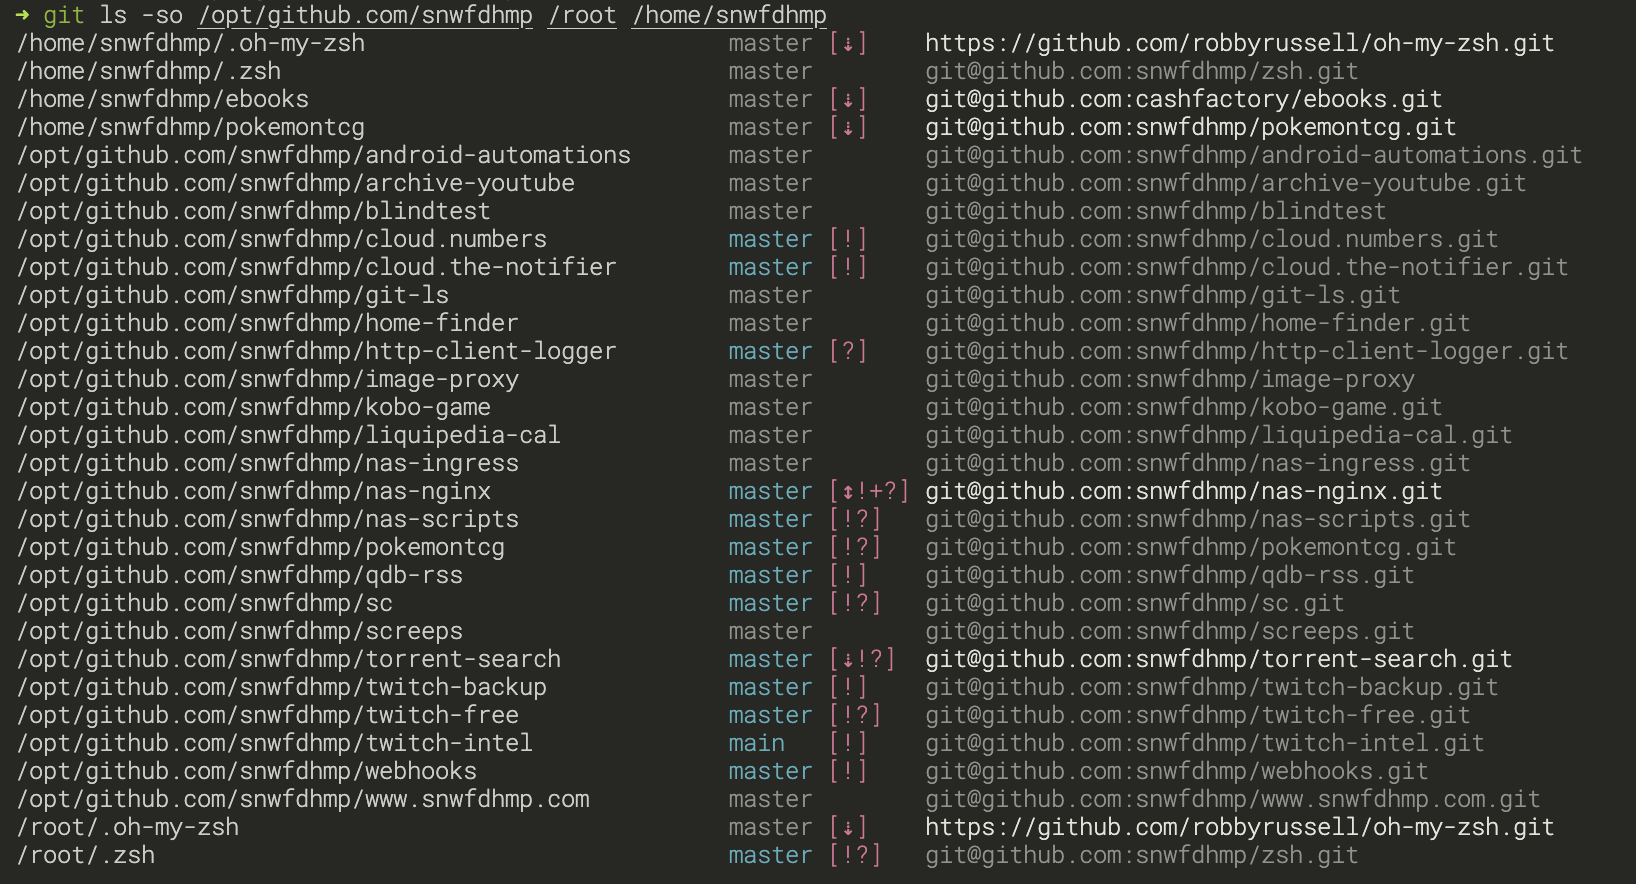The image size is (1636, 884).
Task: Select the screeps repository path
Action: [x=240, y=632]
